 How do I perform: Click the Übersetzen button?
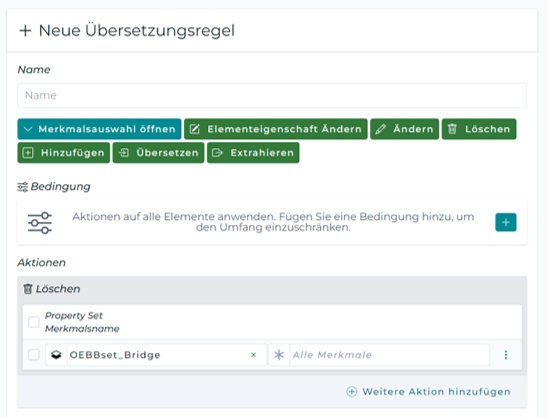pyautogui.click(x=158, y=153)
